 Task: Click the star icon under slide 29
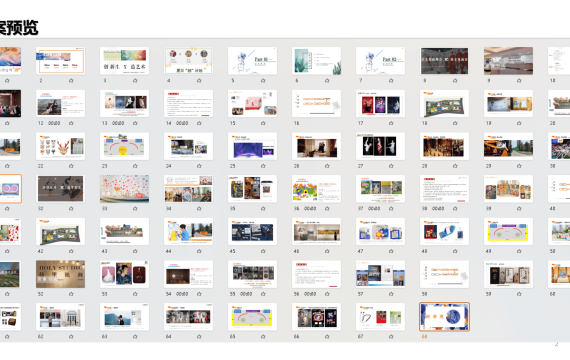(x=519, y=166)
